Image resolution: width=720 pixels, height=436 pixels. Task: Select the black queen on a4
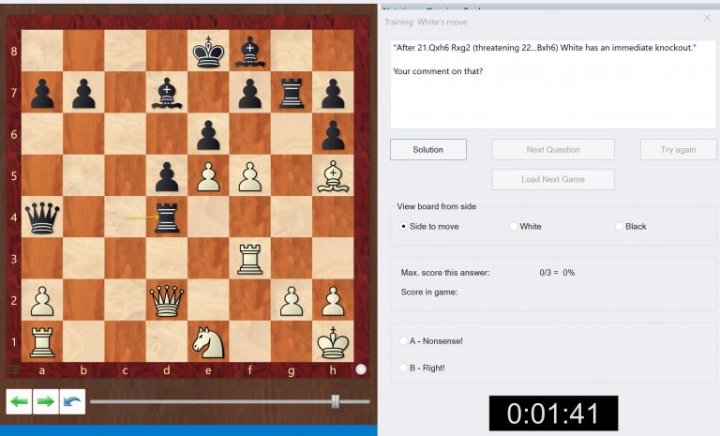click(41, 215)
